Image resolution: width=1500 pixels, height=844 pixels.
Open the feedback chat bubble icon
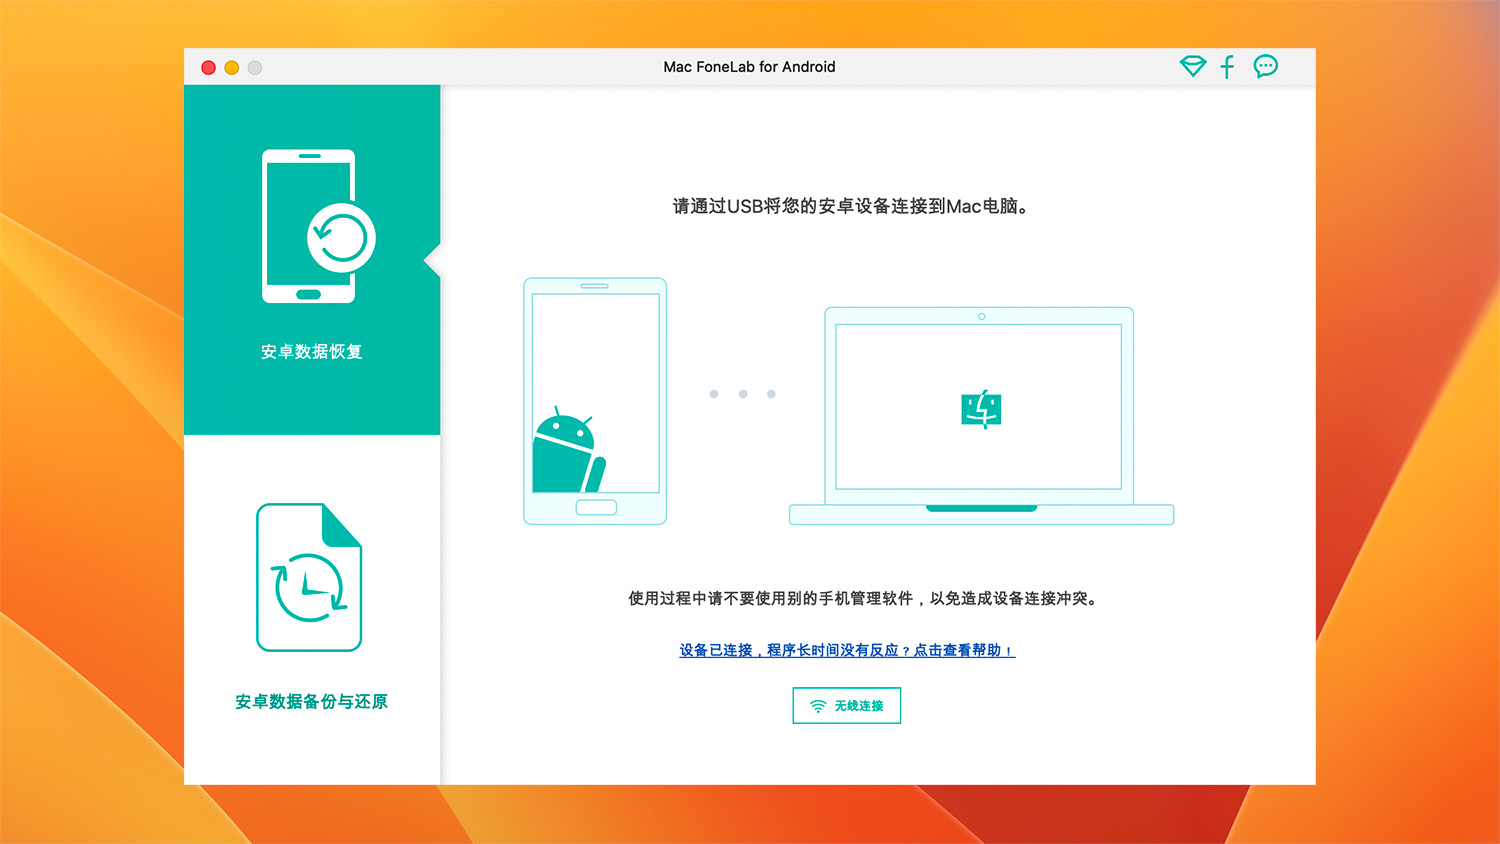pos(1264,66)
